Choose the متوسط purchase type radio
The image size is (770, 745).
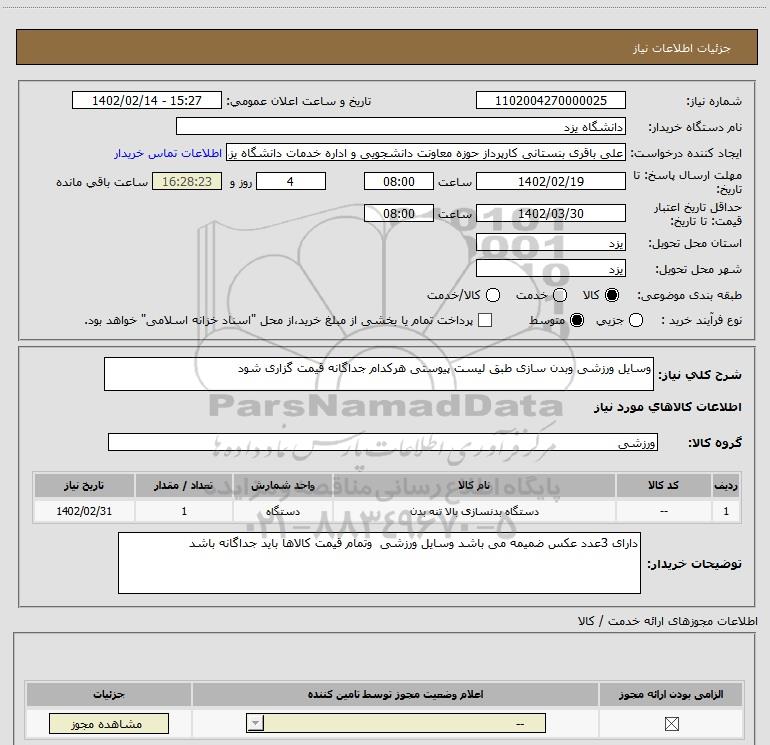tap(577, 320)
